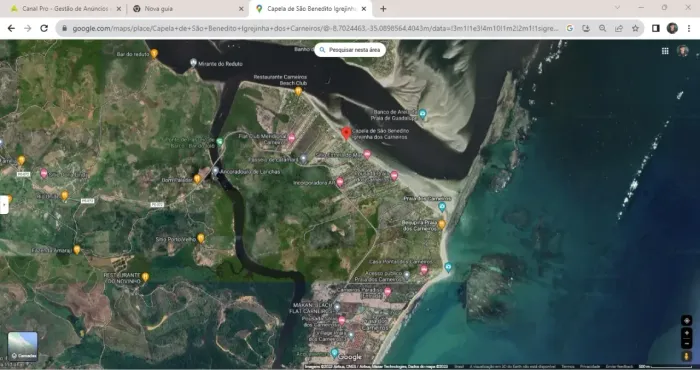Open the Google account avatar on map
Image resolution: width=700 pixels, height=370 pixels.
pos(683,50)
